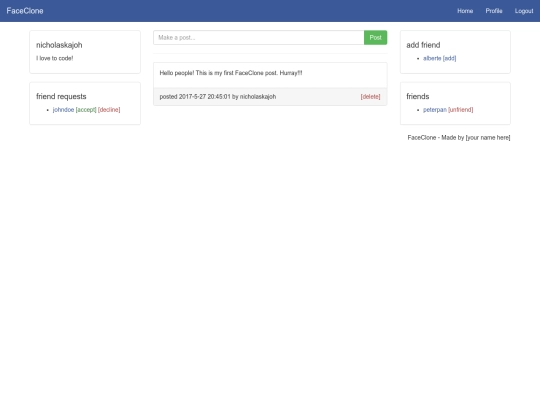Accept johndoe's friend request

coord(86,110)
